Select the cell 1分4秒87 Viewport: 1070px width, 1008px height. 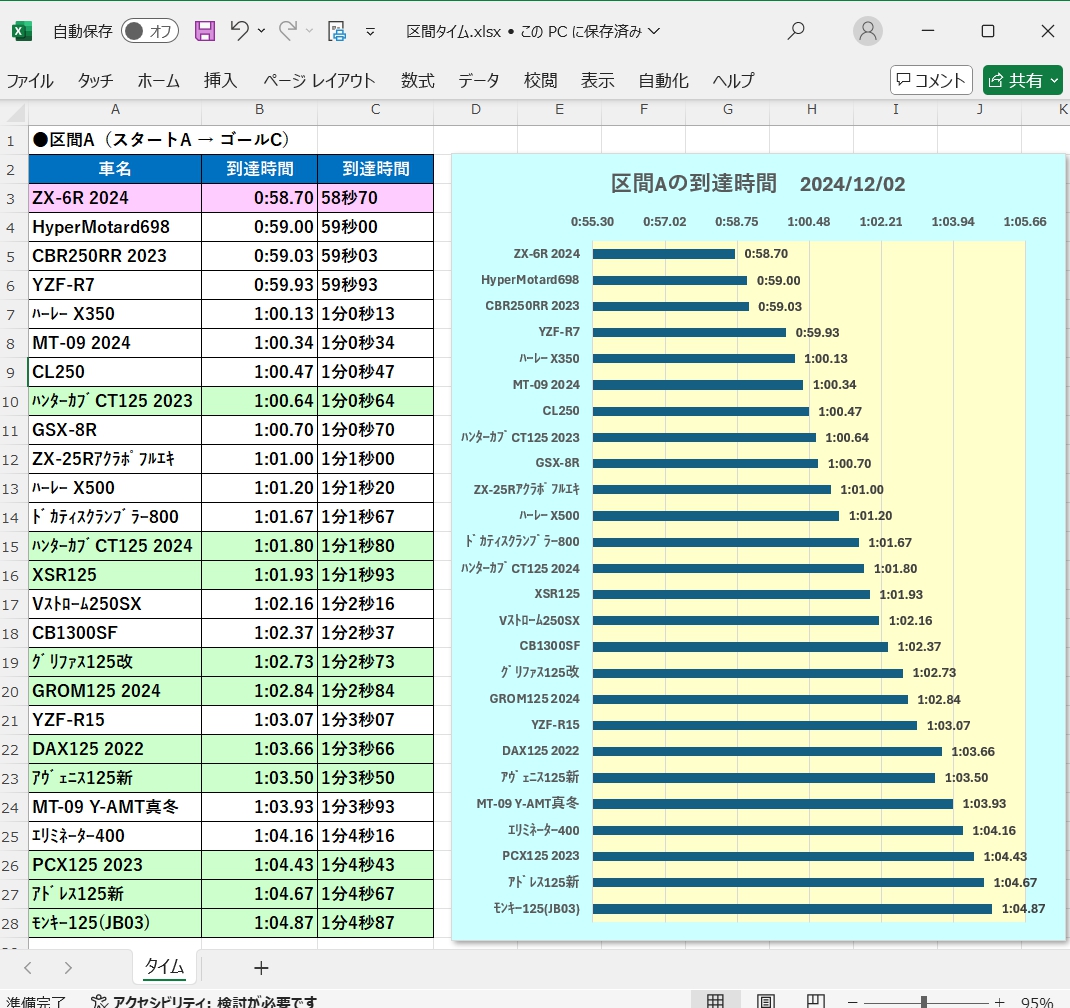(x=375, y=923)
